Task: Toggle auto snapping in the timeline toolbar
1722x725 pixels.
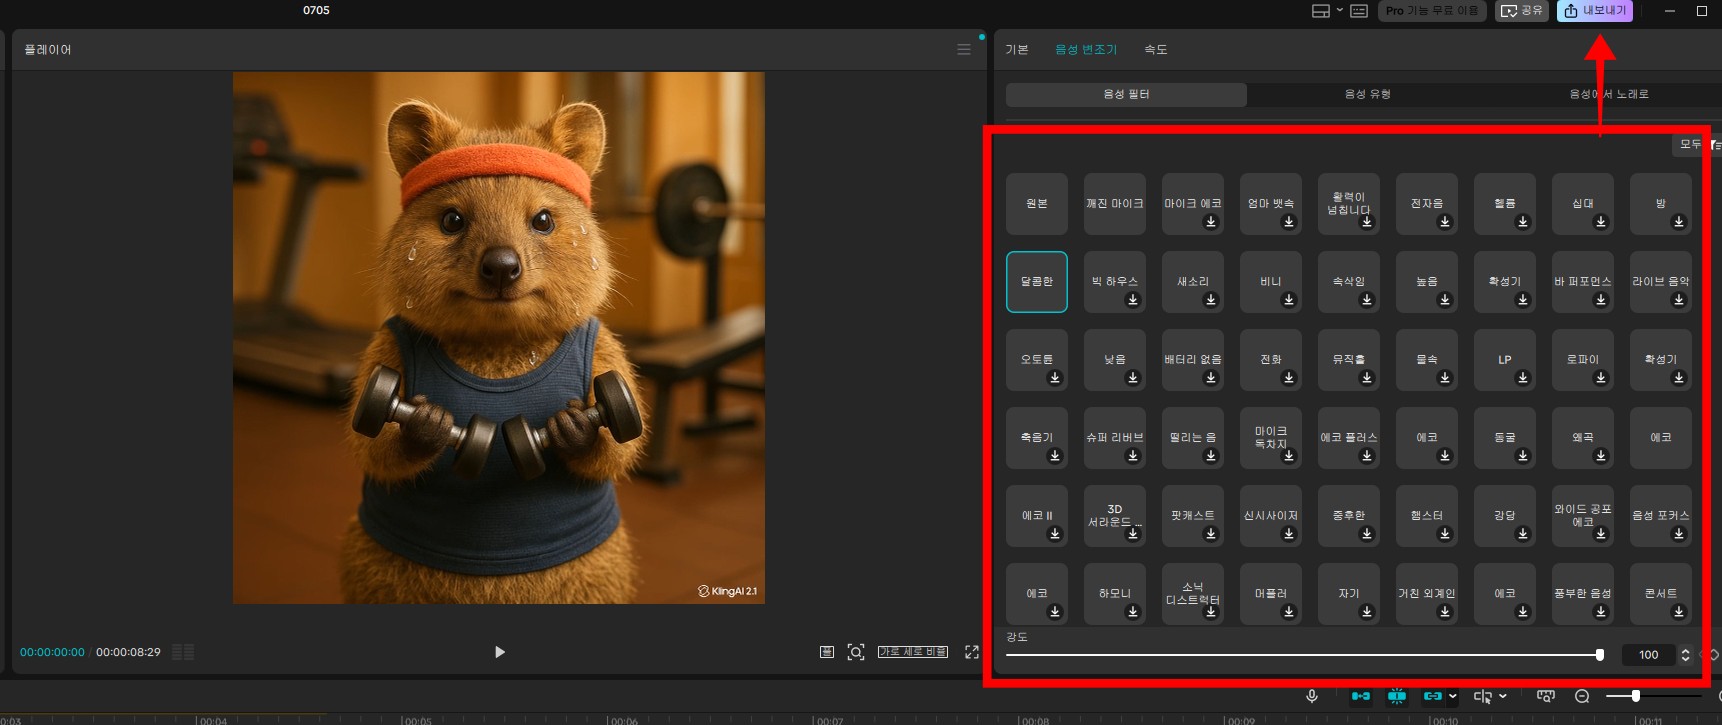Action: tap(1397, 696)
